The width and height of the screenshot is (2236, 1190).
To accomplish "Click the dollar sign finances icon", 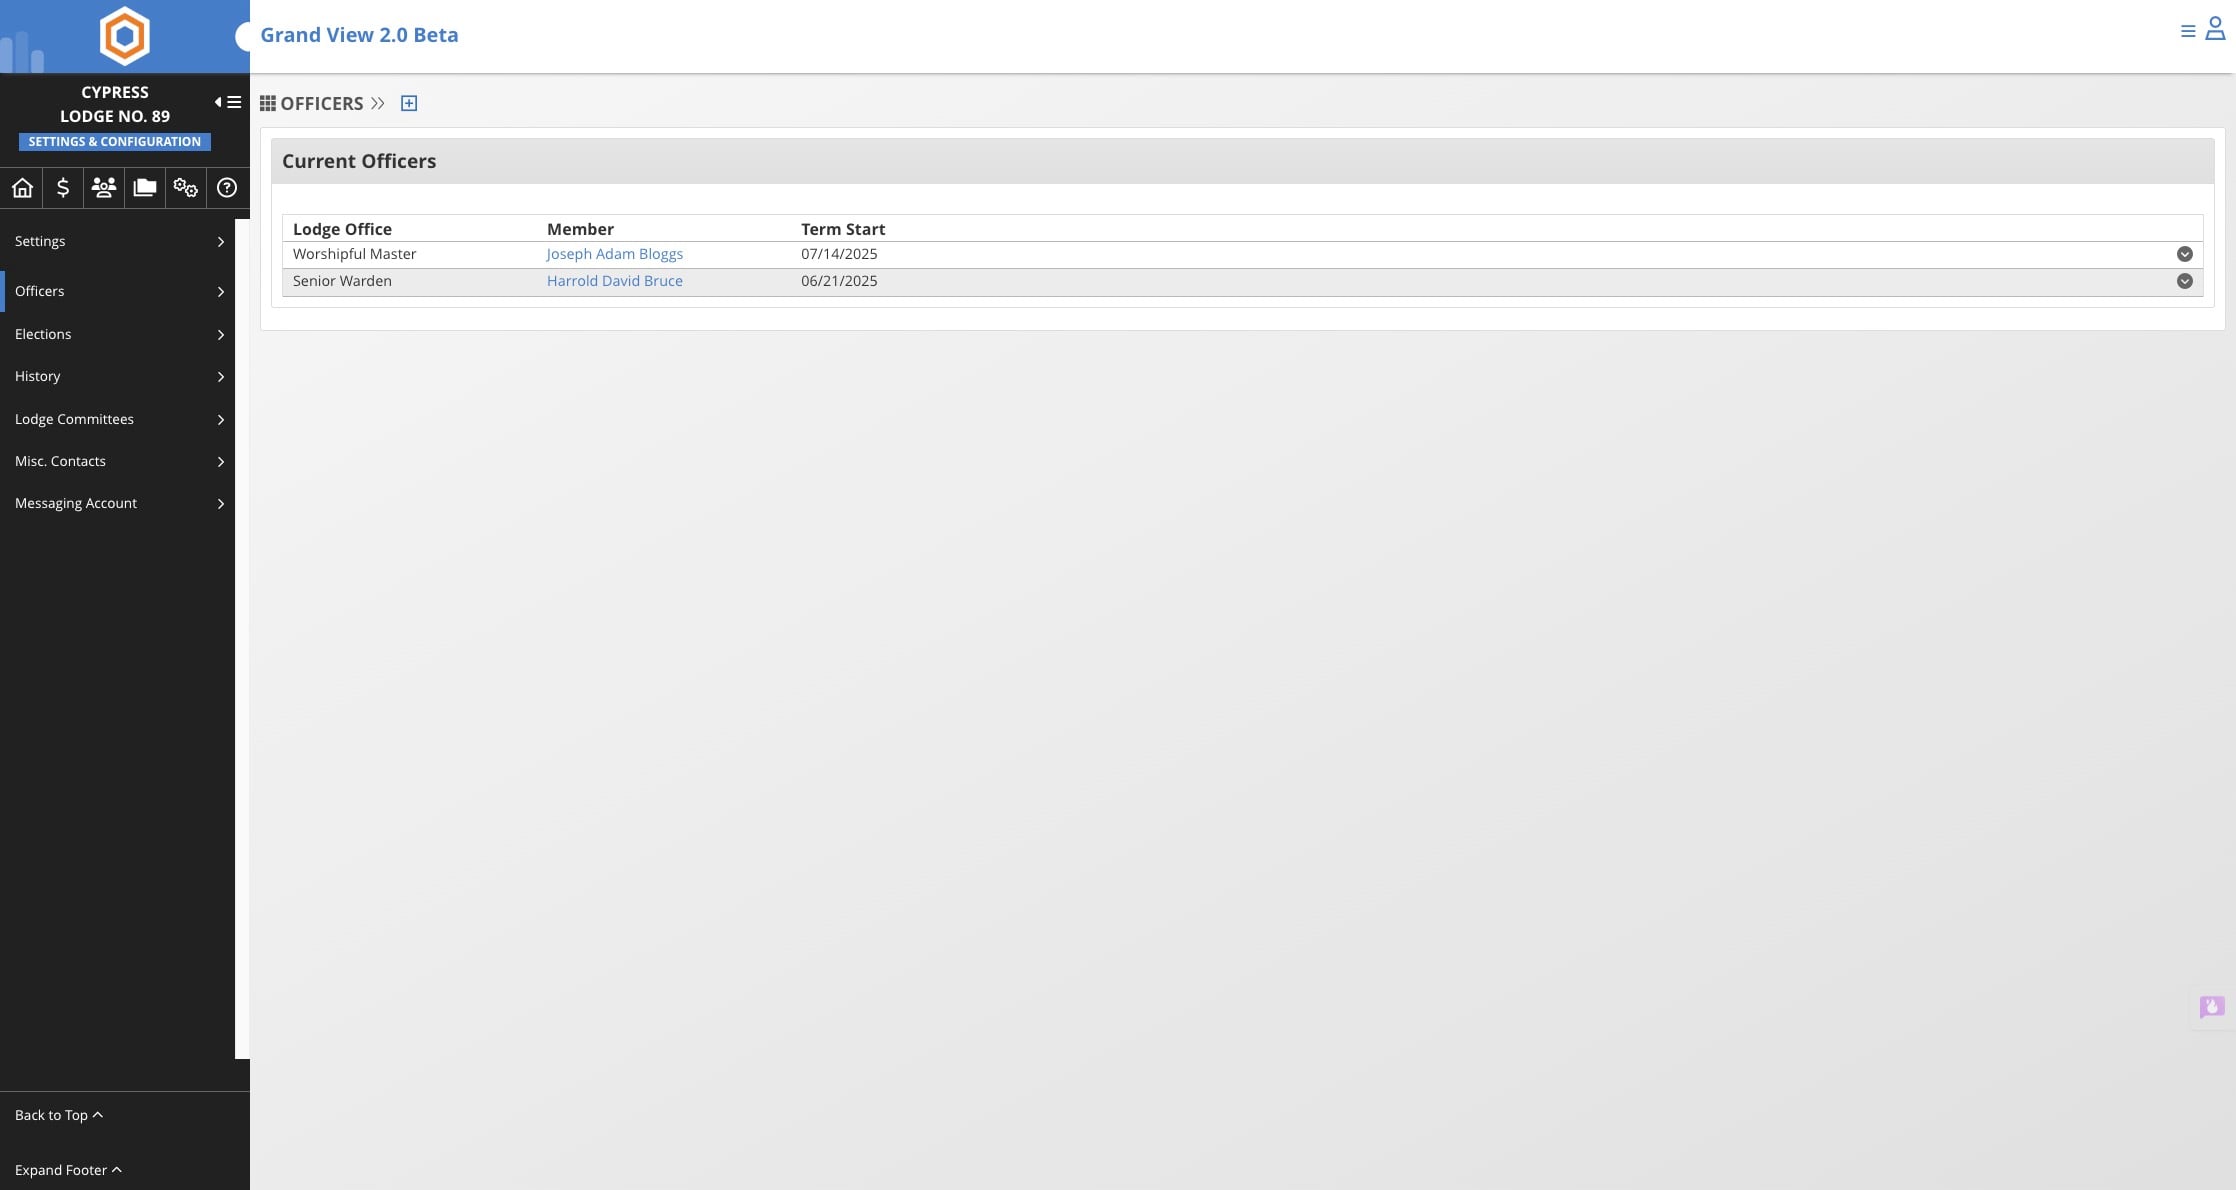I will pyautogui.click(x=63, y=187).
